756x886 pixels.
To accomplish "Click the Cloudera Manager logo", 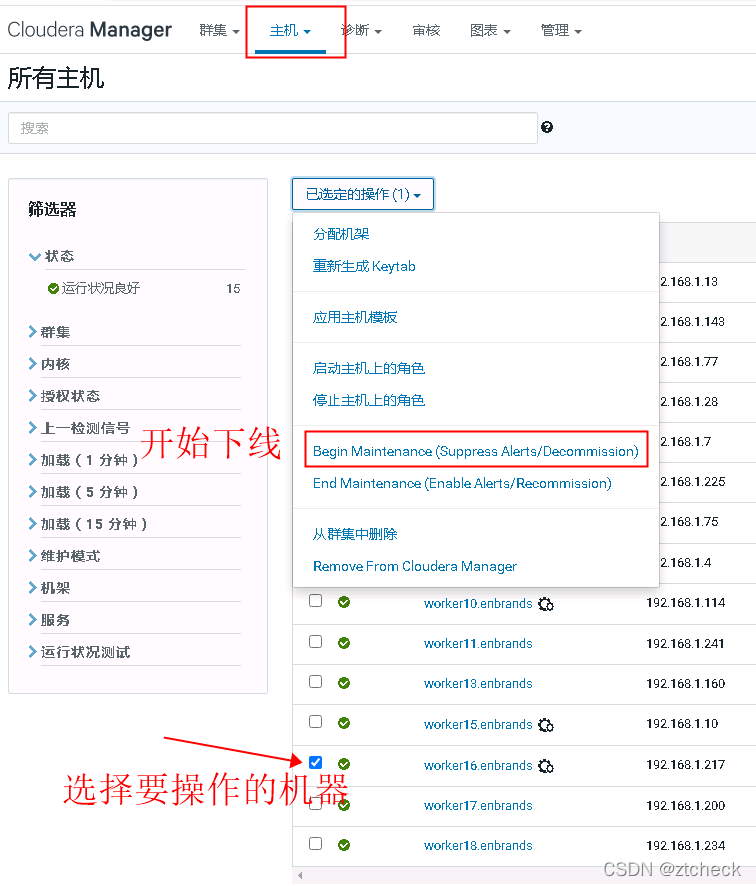I will pyautogui.click(x=89, y=29).
